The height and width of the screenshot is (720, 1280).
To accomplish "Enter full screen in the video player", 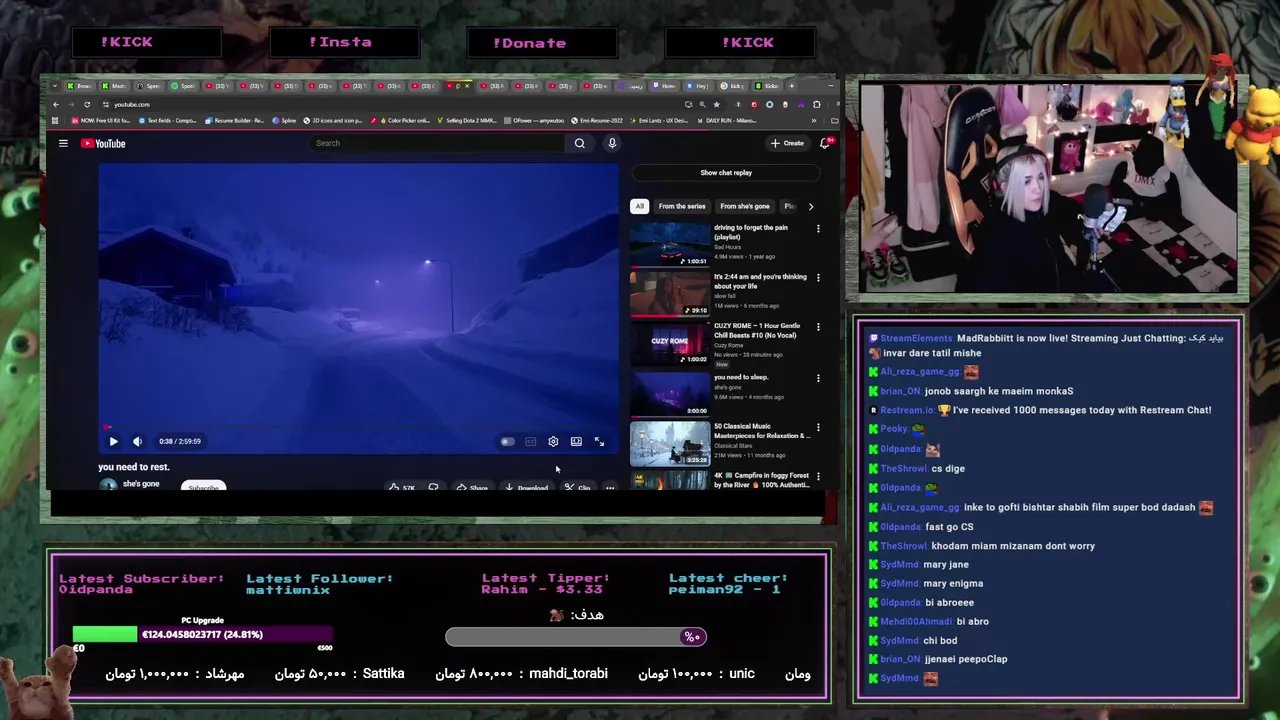I will coord(599,441).
